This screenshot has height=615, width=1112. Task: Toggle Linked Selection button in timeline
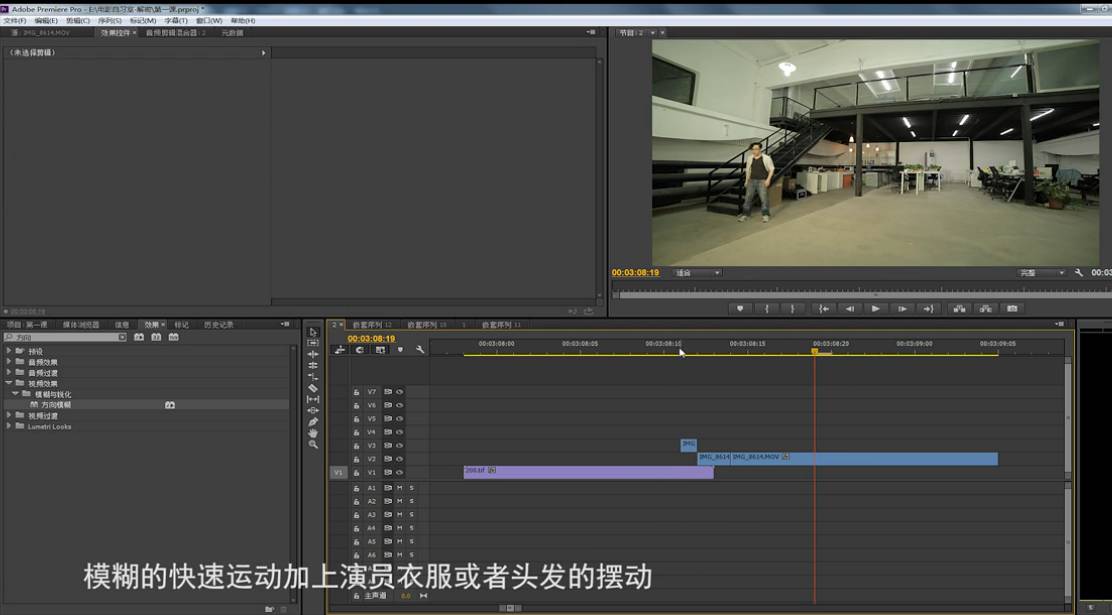point(380,350)
